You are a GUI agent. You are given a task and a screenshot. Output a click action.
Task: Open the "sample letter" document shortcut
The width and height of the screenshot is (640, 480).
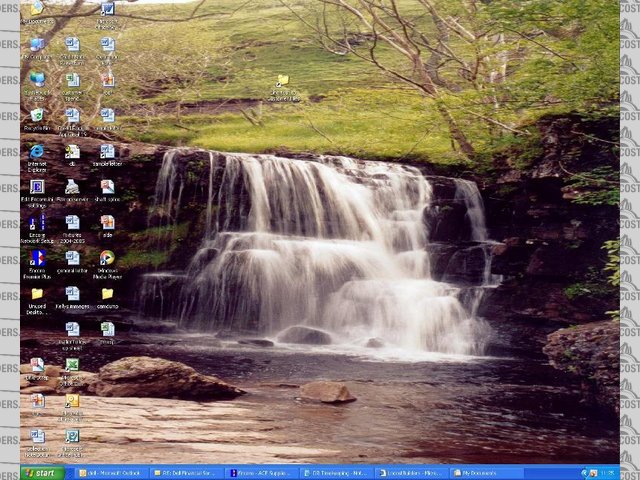107,152
